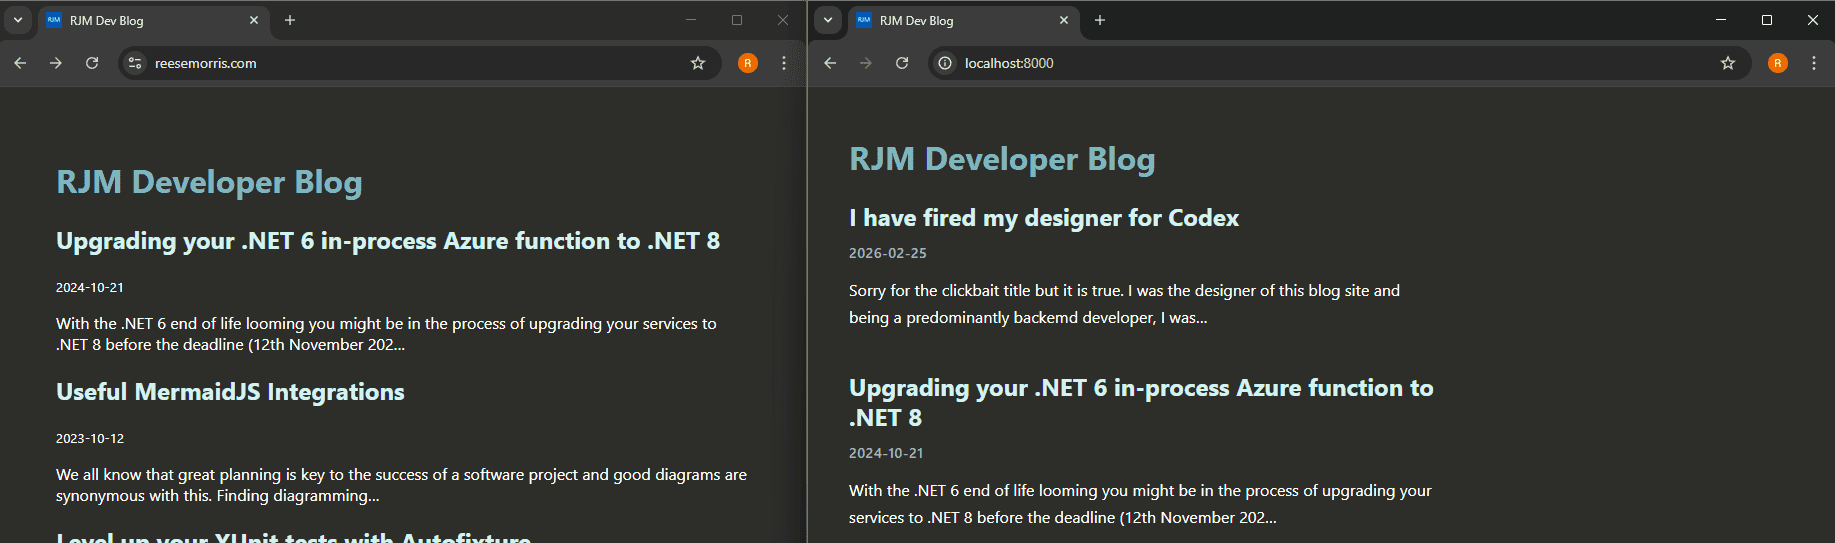This screenshot has width=1835, height=543.
Task: Click the localhost:8000 address bar
Action: point(1300,63)
